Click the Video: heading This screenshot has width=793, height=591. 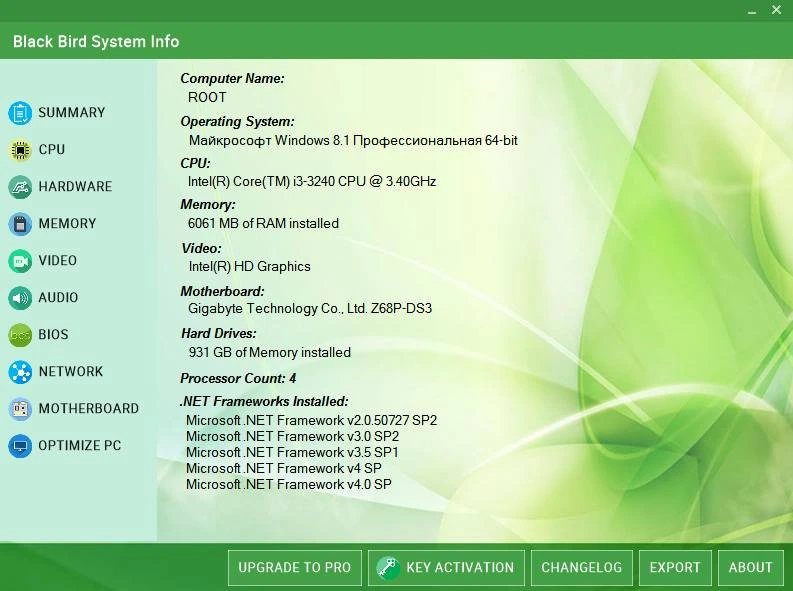[201, 248]
